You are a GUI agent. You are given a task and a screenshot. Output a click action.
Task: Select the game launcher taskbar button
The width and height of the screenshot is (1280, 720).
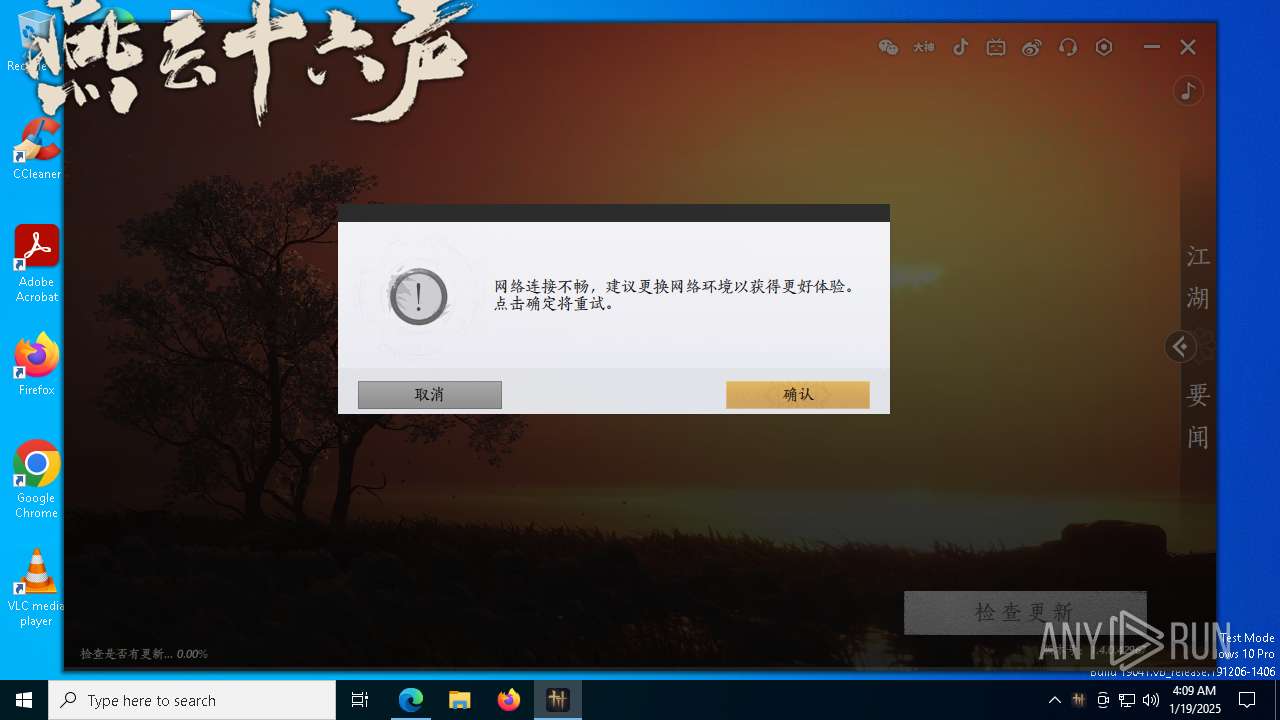pyautogui.click(x=558, y=700)
